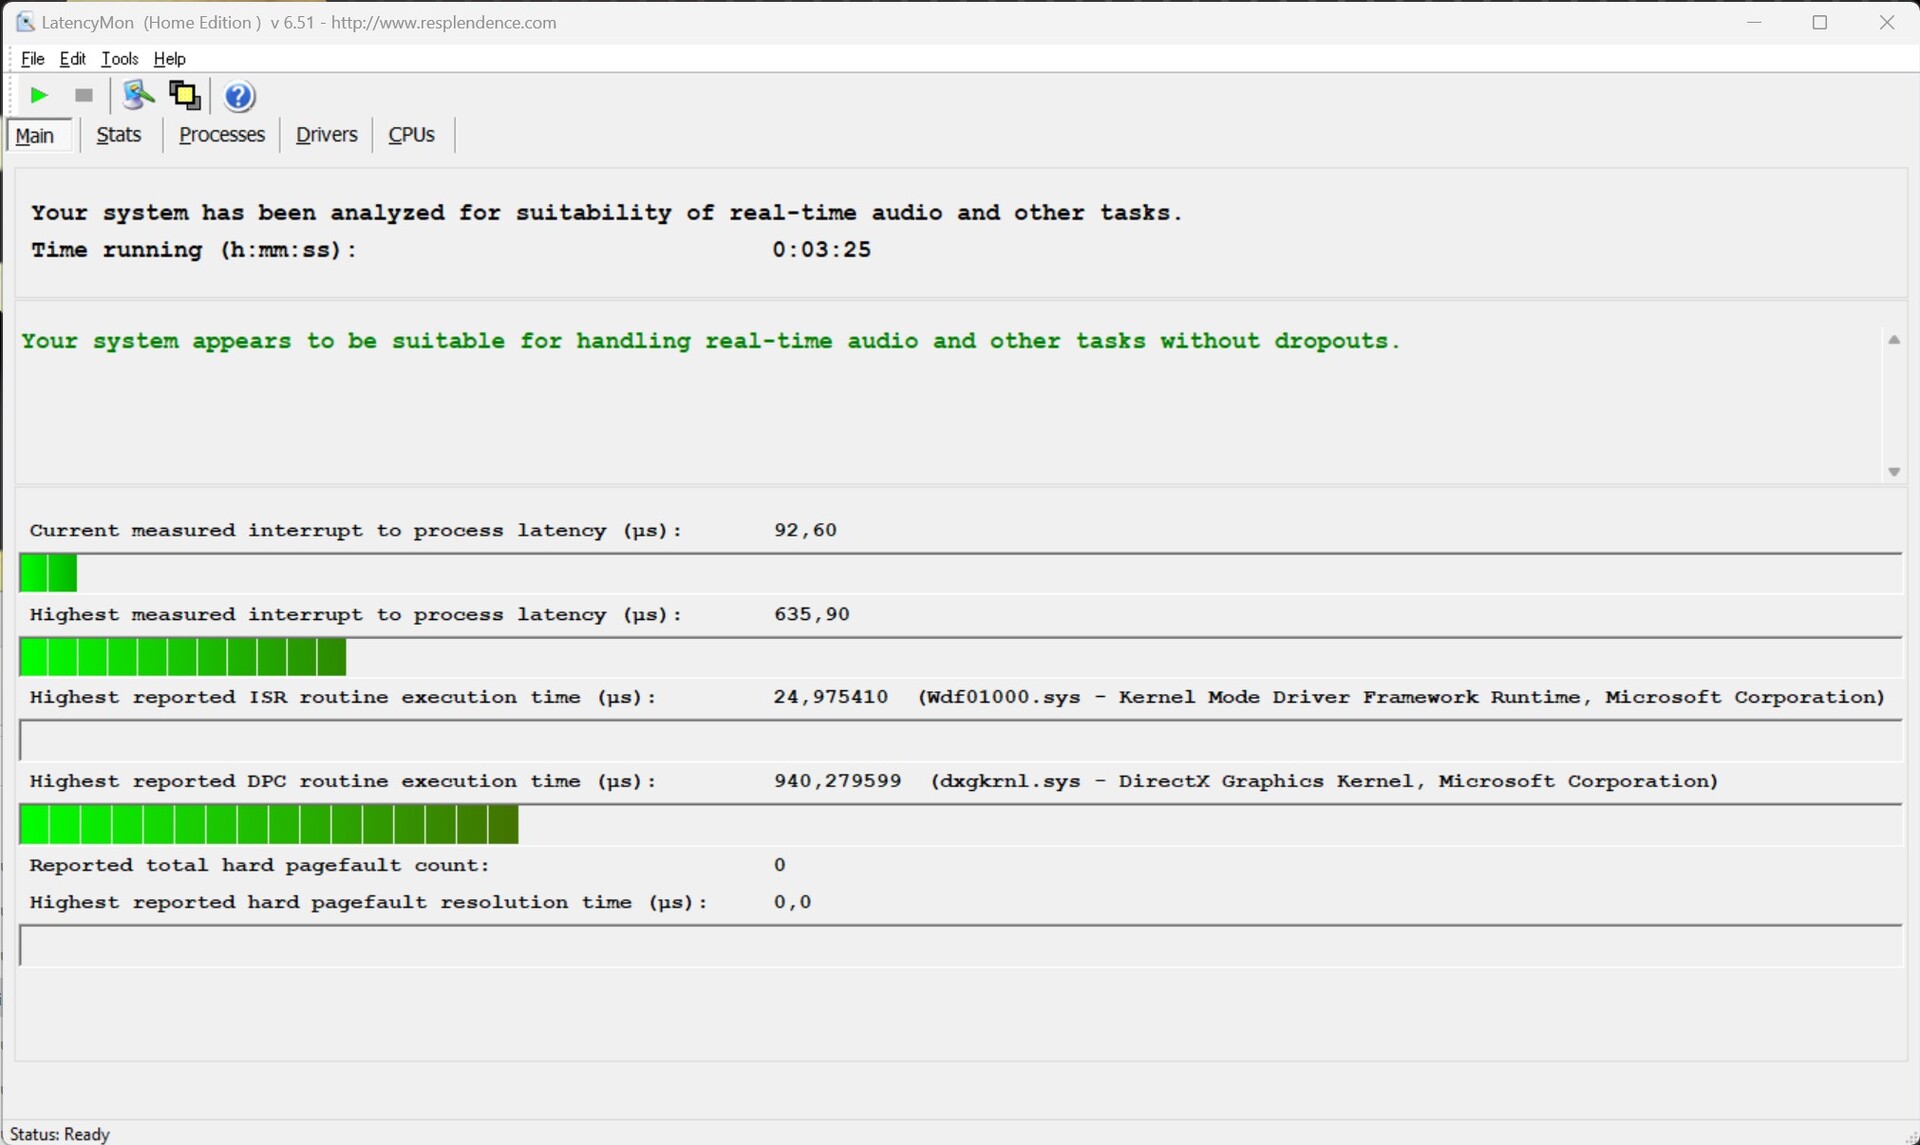Open the Help menu
The image size is (1920, 1145).
[170, 59]
